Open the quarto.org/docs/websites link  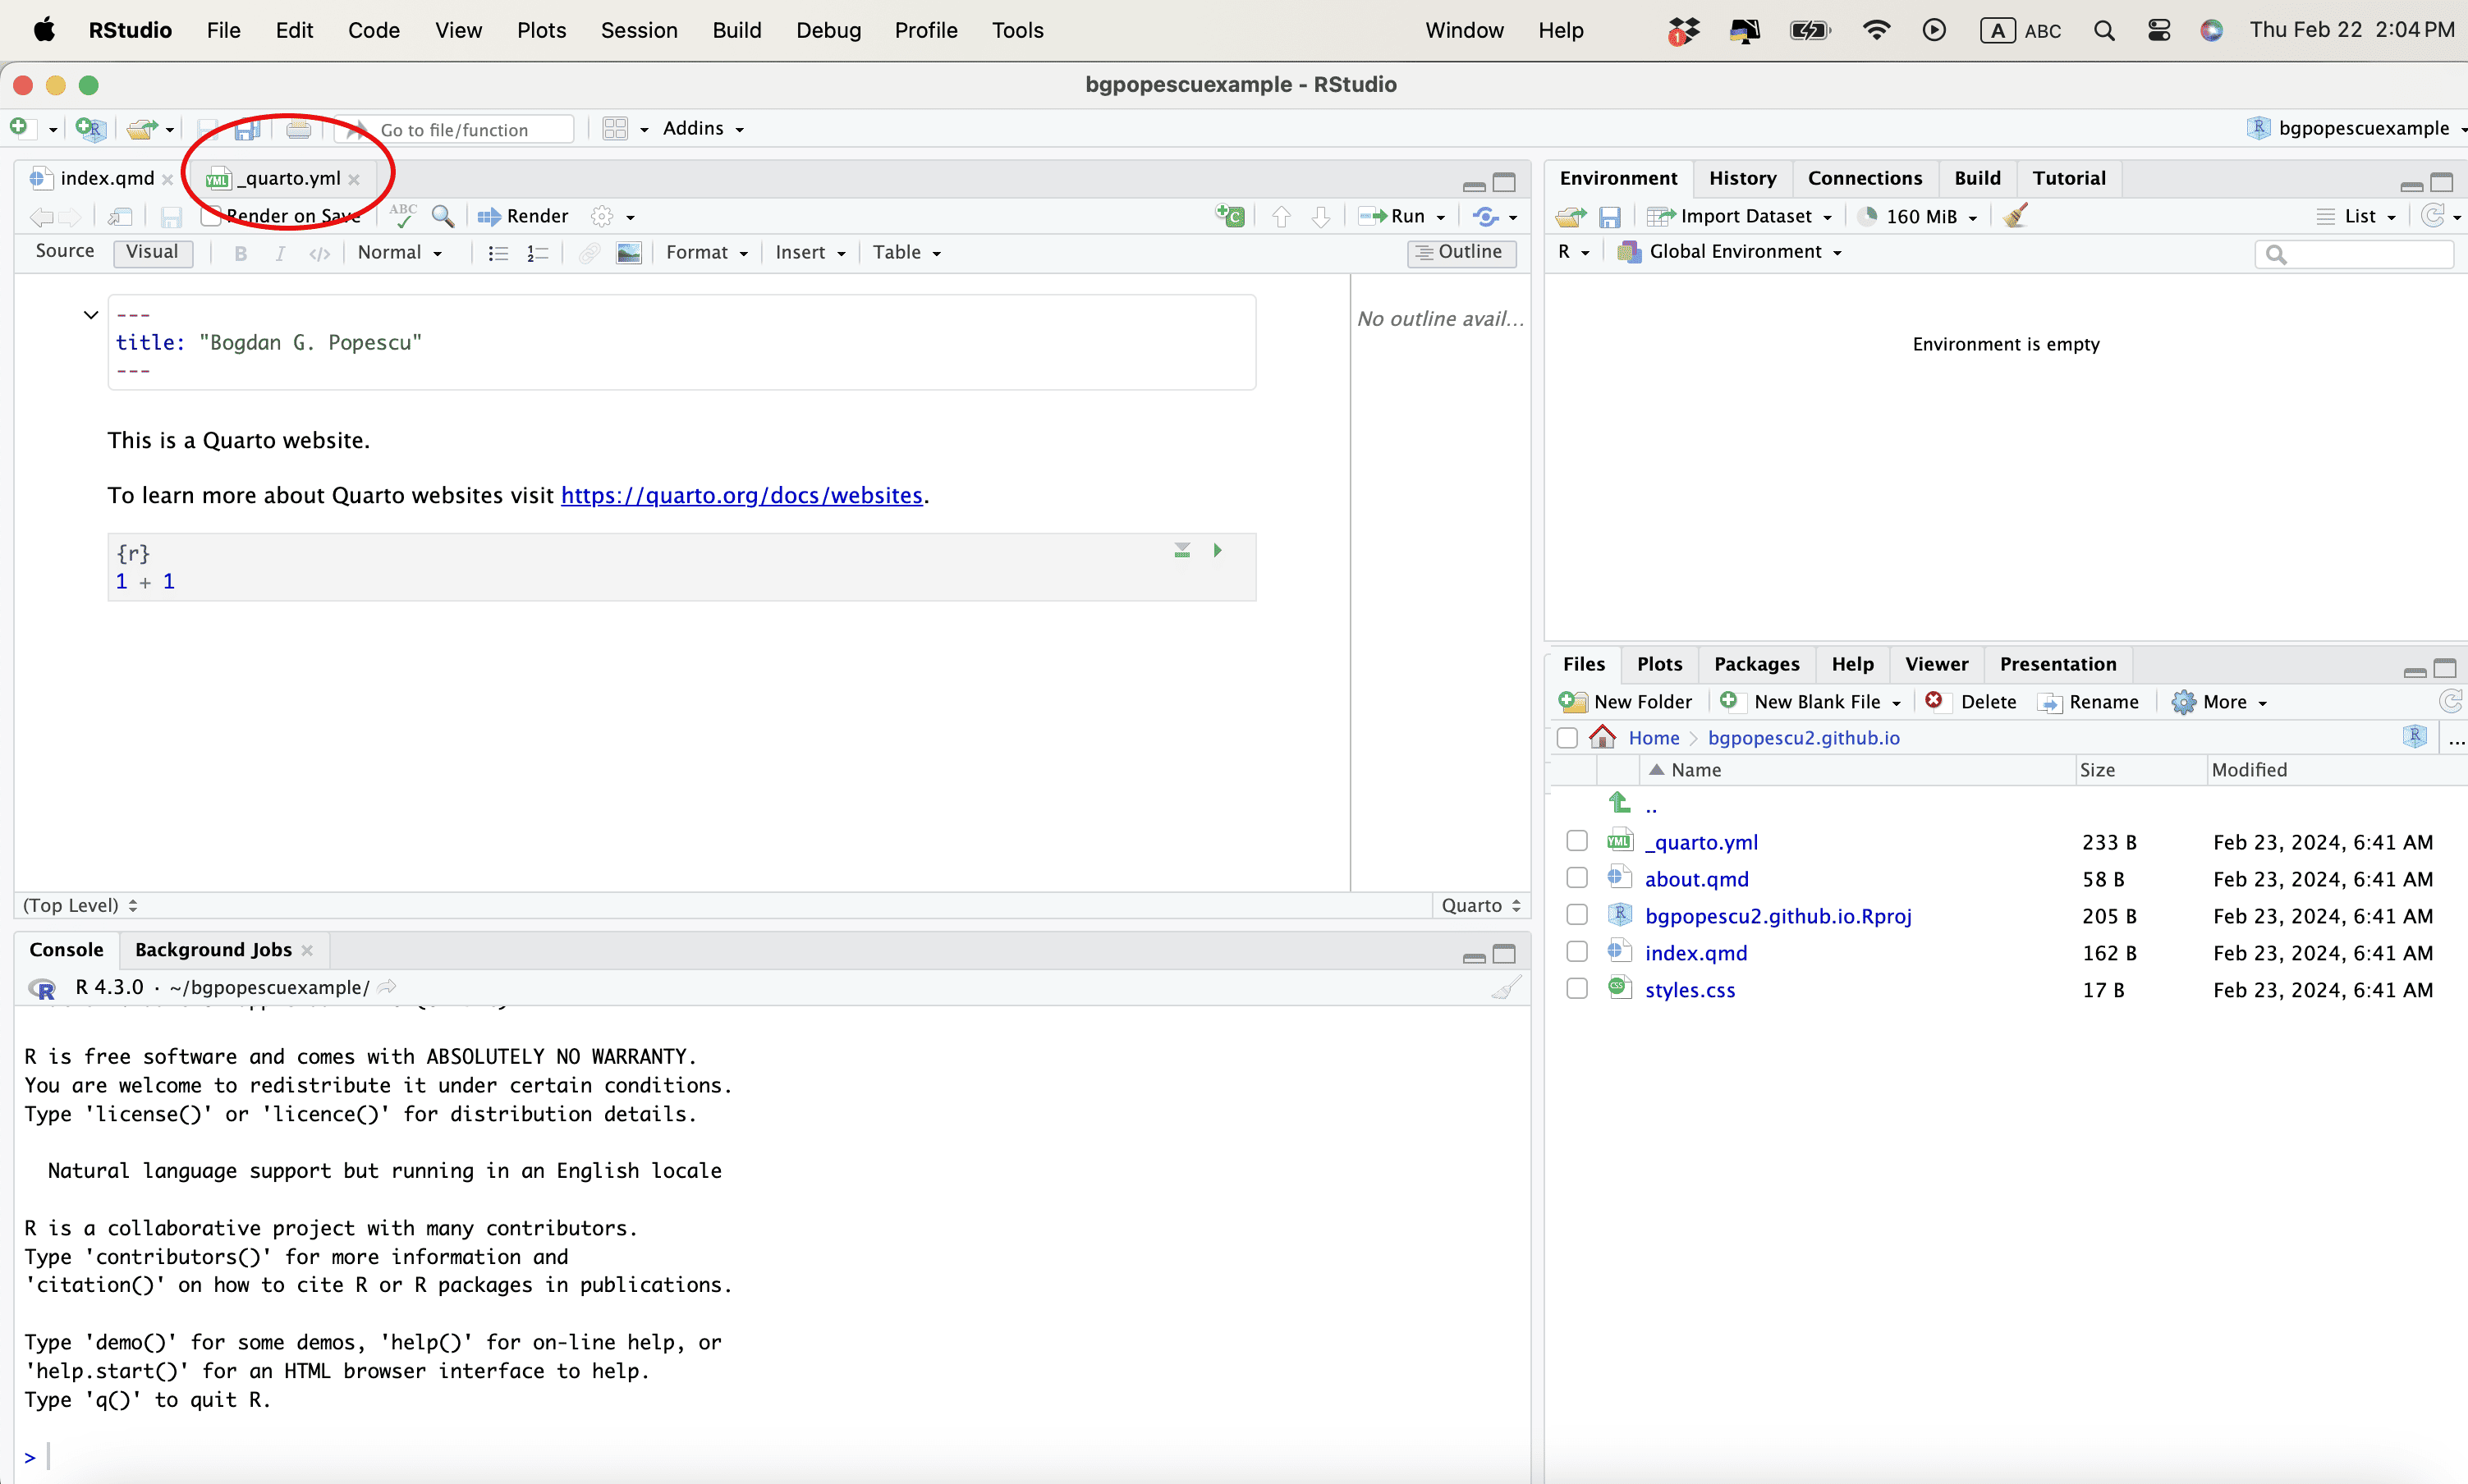741,495
